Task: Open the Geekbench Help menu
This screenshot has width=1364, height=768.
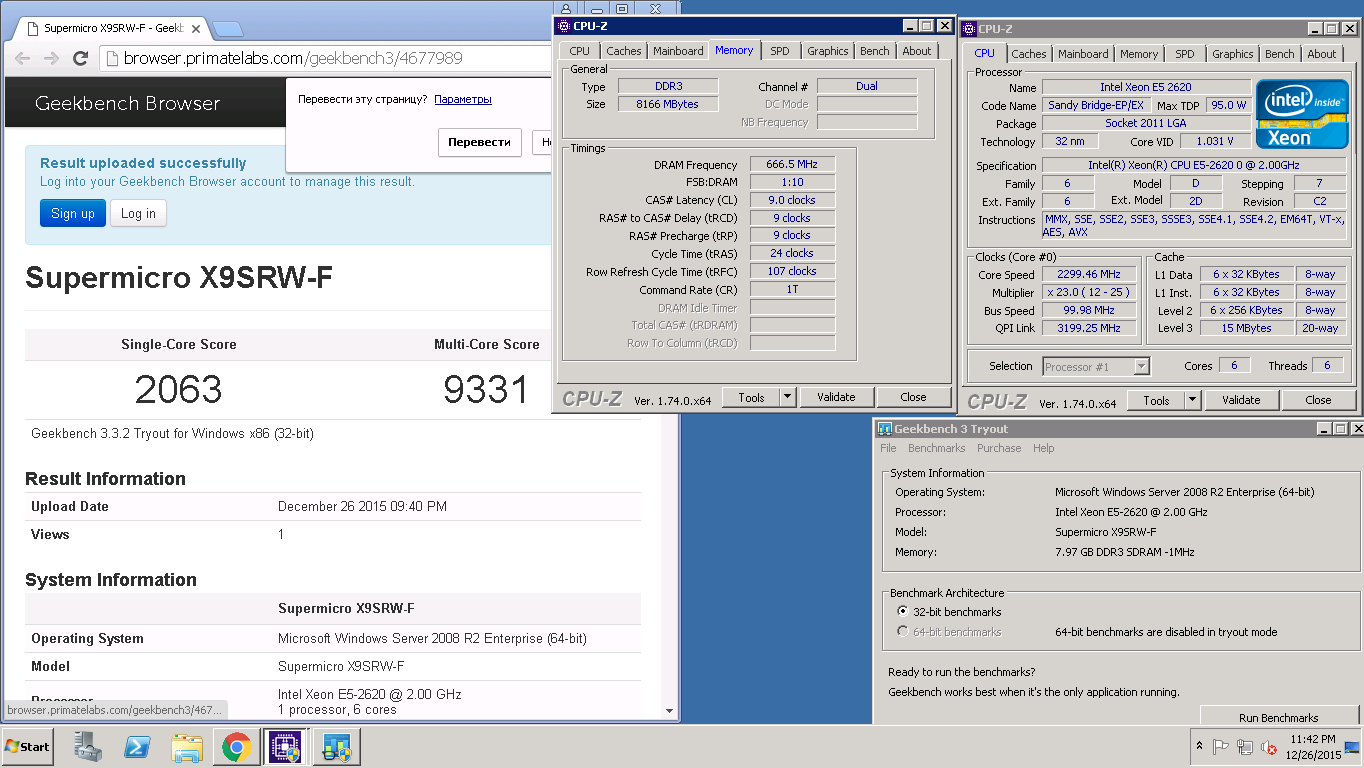Action: [1043, 449]
